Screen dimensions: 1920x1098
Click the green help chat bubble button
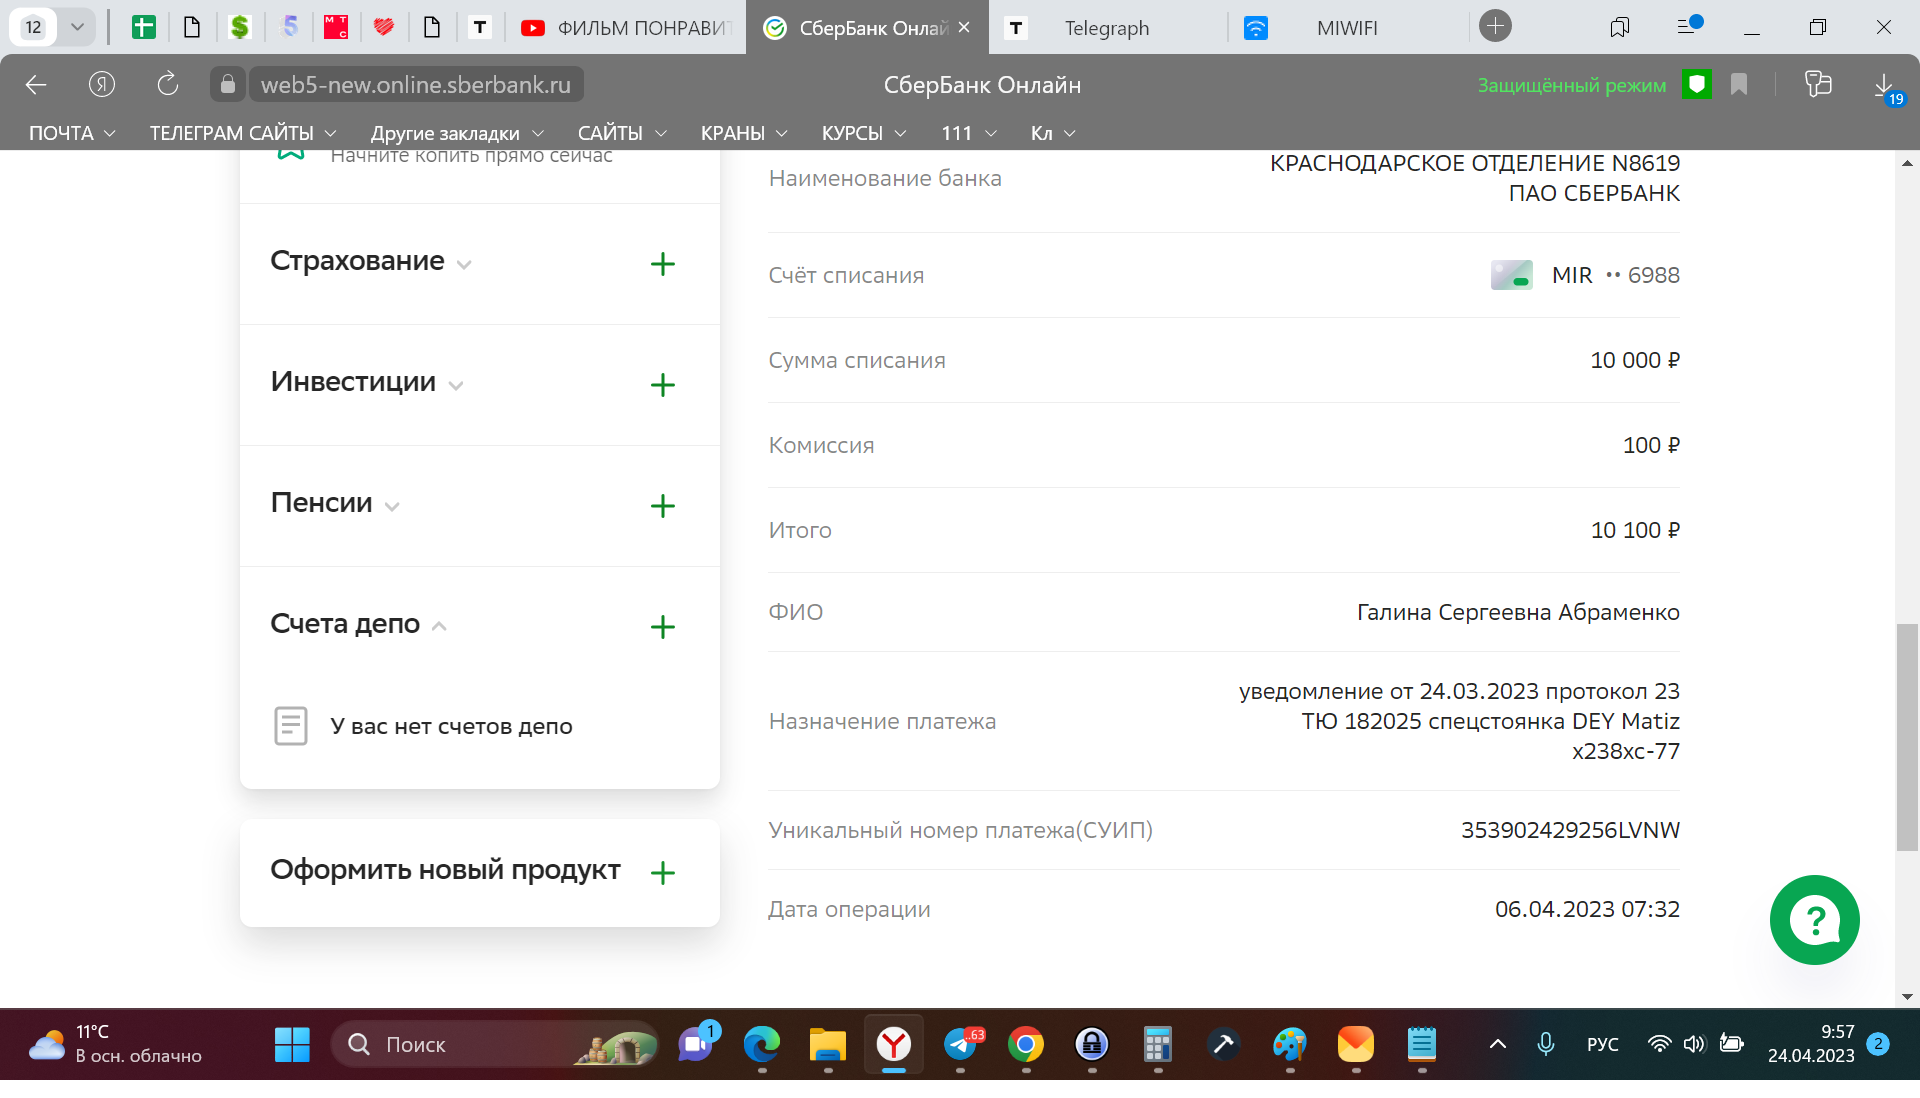coord(1814,920)
